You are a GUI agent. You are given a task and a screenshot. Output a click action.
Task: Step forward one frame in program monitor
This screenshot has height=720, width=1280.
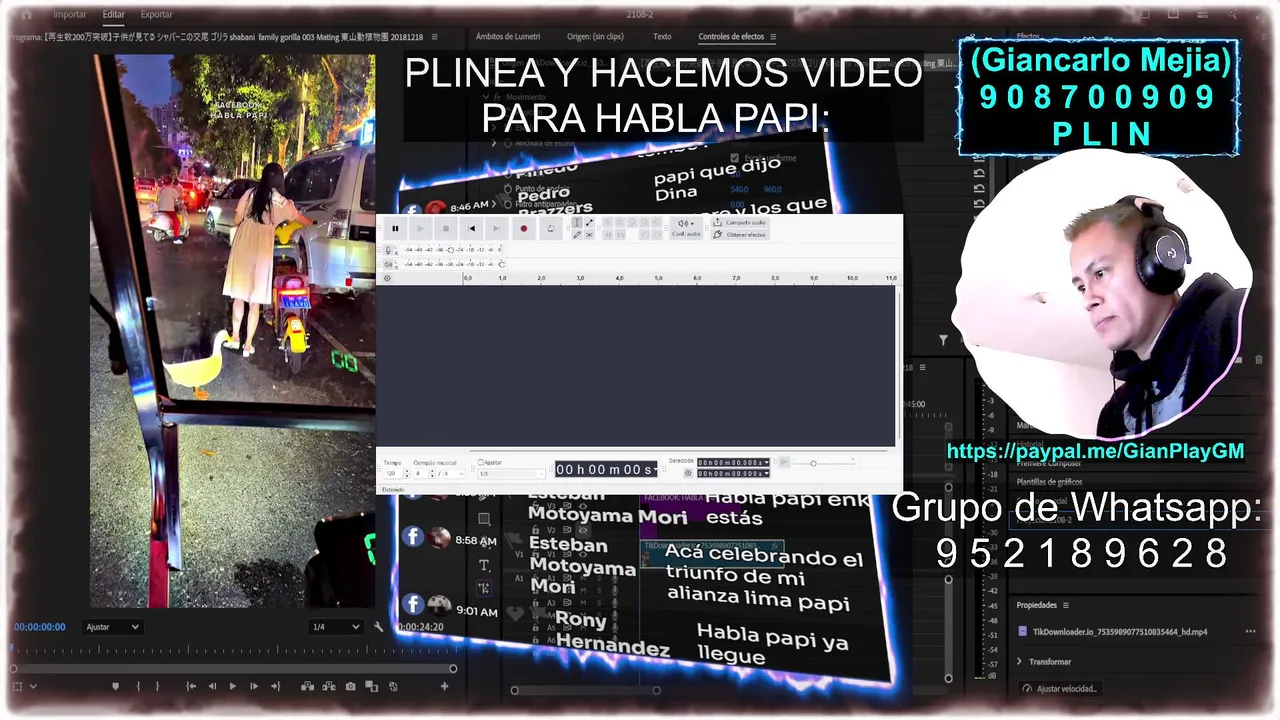tap(253, 686)
